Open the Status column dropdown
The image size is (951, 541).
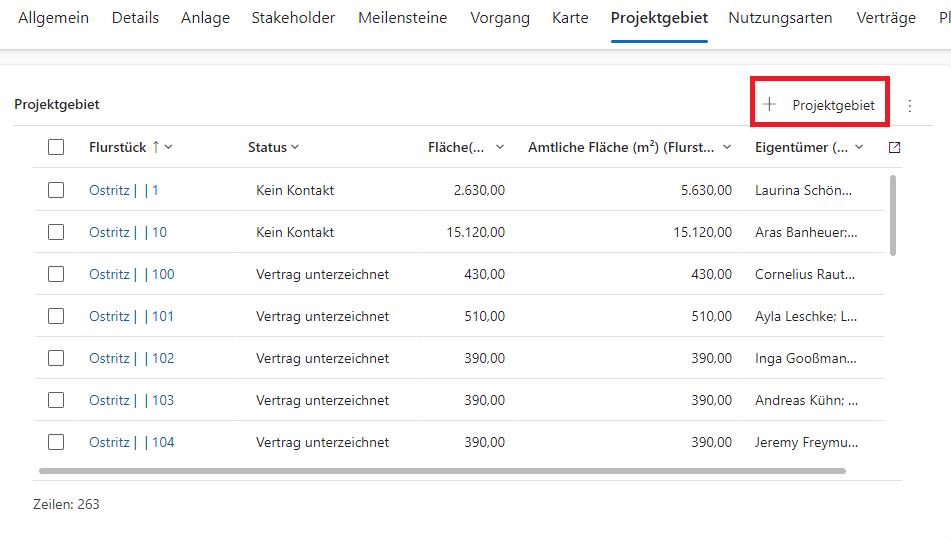[295, 147]
